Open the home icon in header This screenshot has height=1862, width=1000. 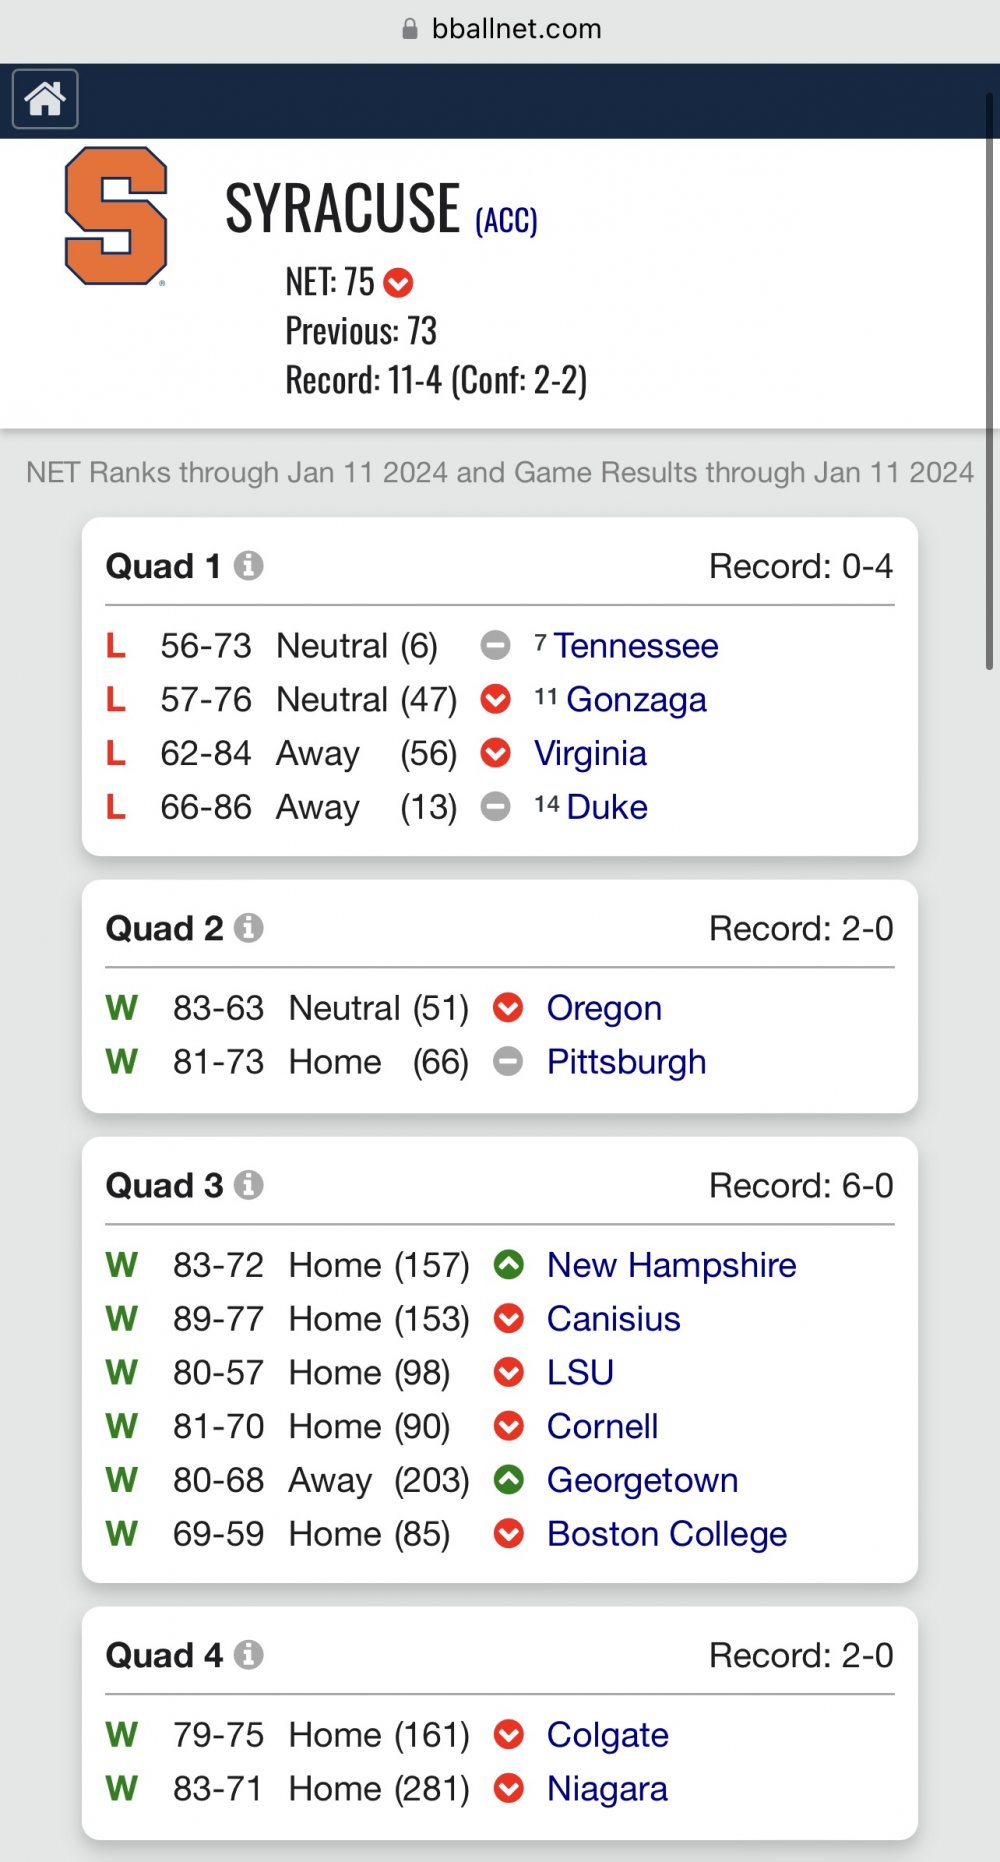(45, 99)
